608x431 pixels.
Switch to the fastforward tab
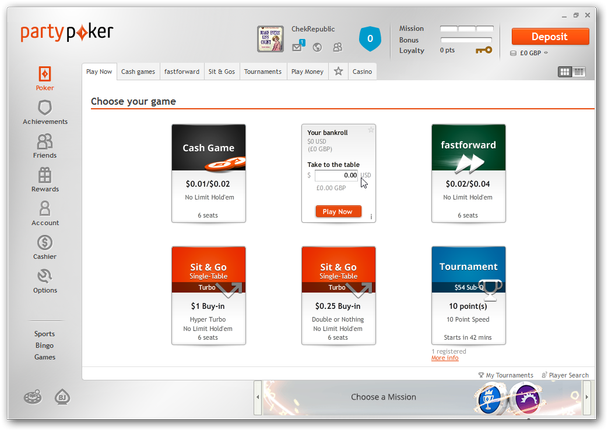tap(181, 72)
